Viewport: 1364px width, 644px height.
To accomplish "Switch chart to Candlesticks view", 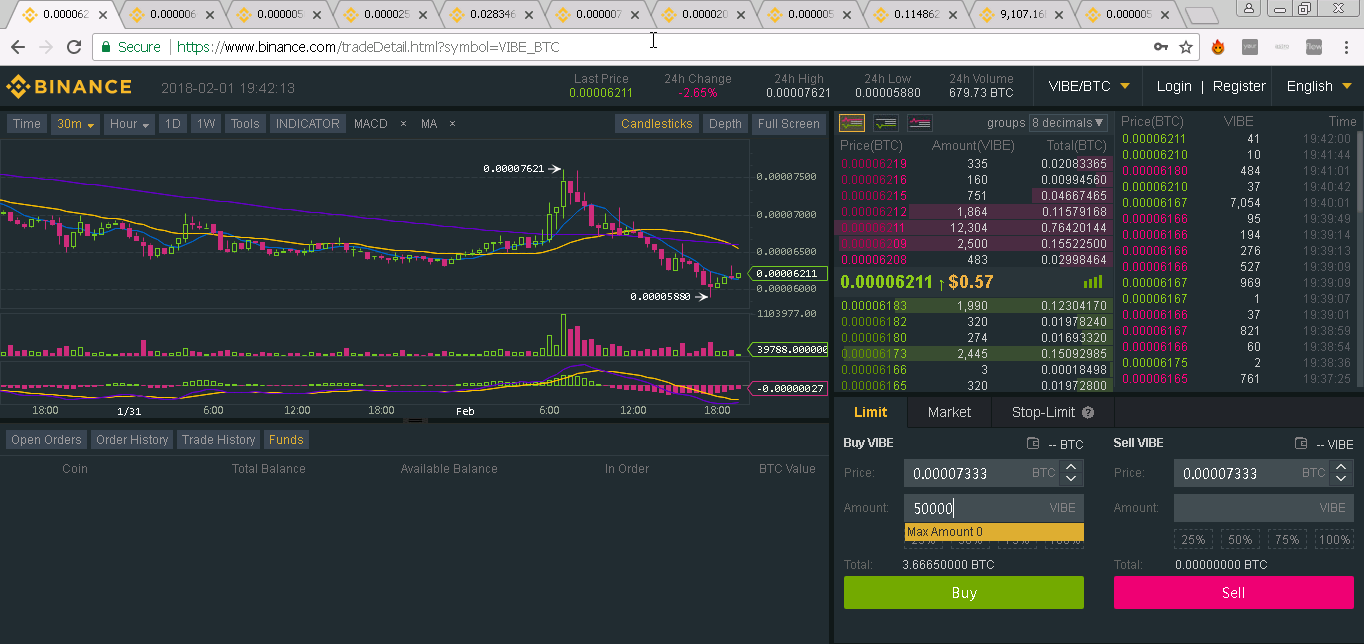I will click(656, 124).
